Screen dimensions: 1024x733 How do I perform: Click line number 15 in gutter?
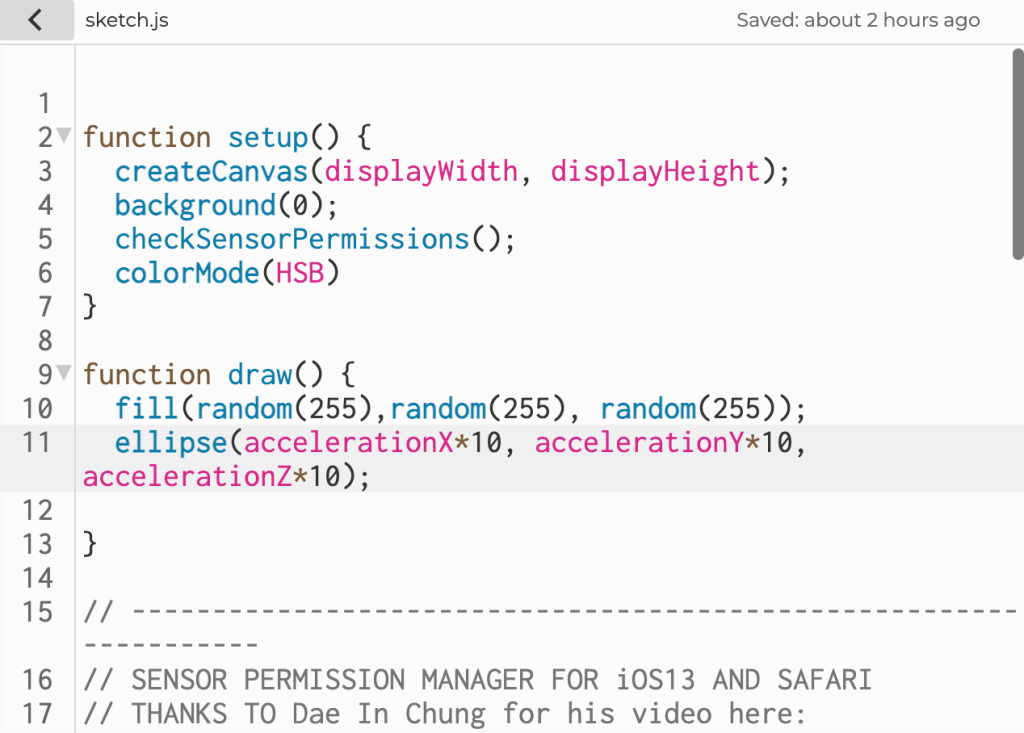(x=36, y=612)
